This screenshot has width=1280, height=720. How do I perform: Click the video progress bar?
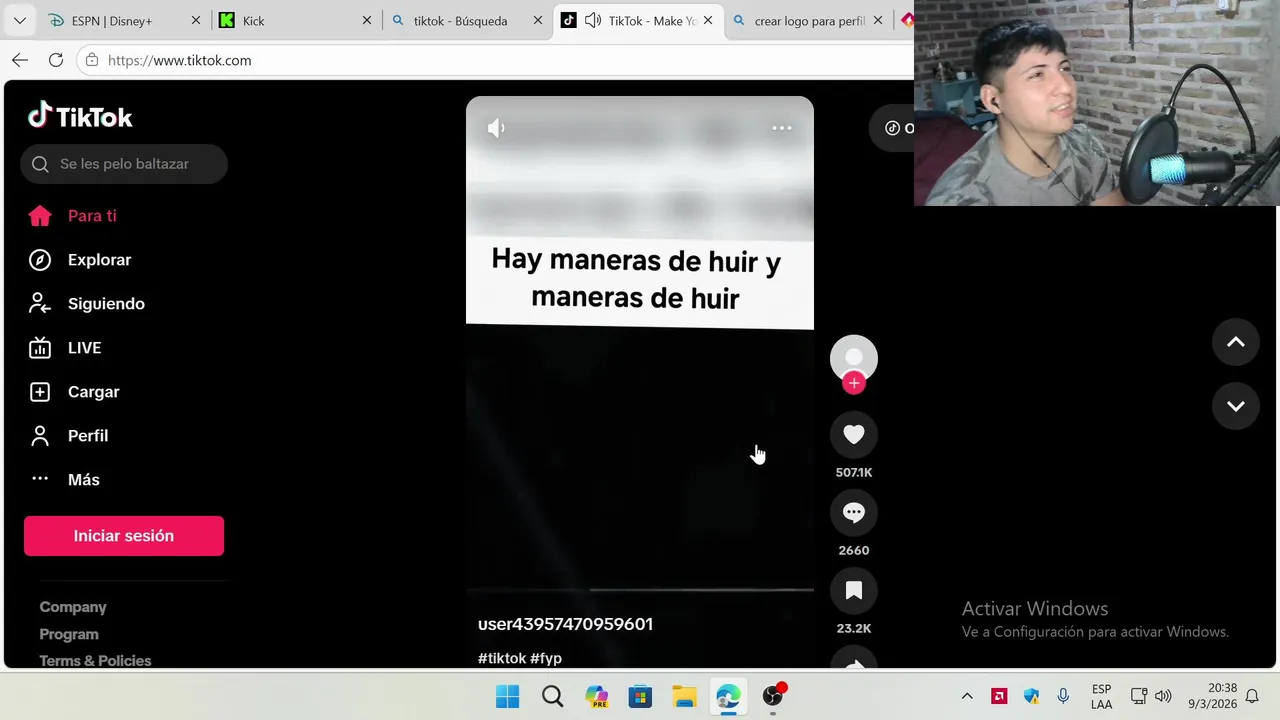640,590
